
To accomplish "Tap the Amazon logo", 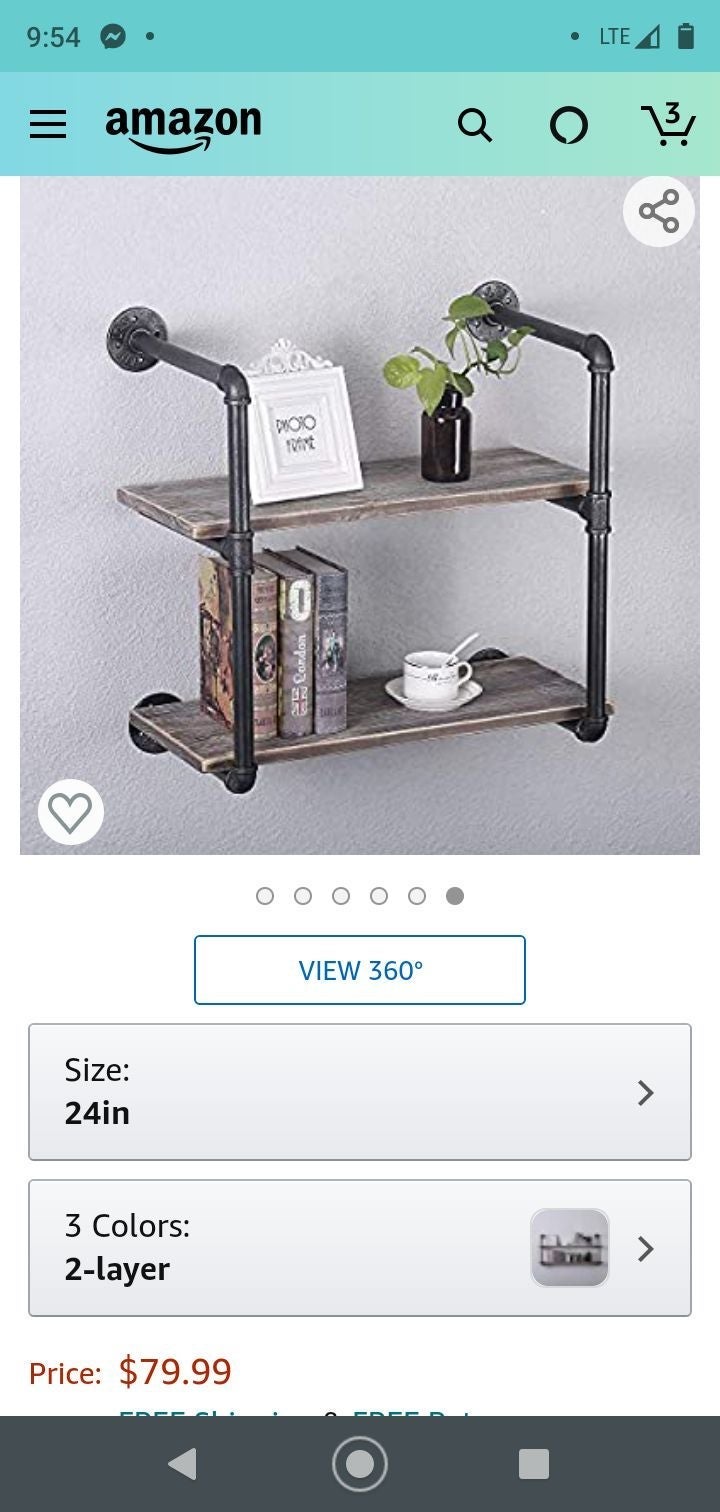I will [183, 128].
